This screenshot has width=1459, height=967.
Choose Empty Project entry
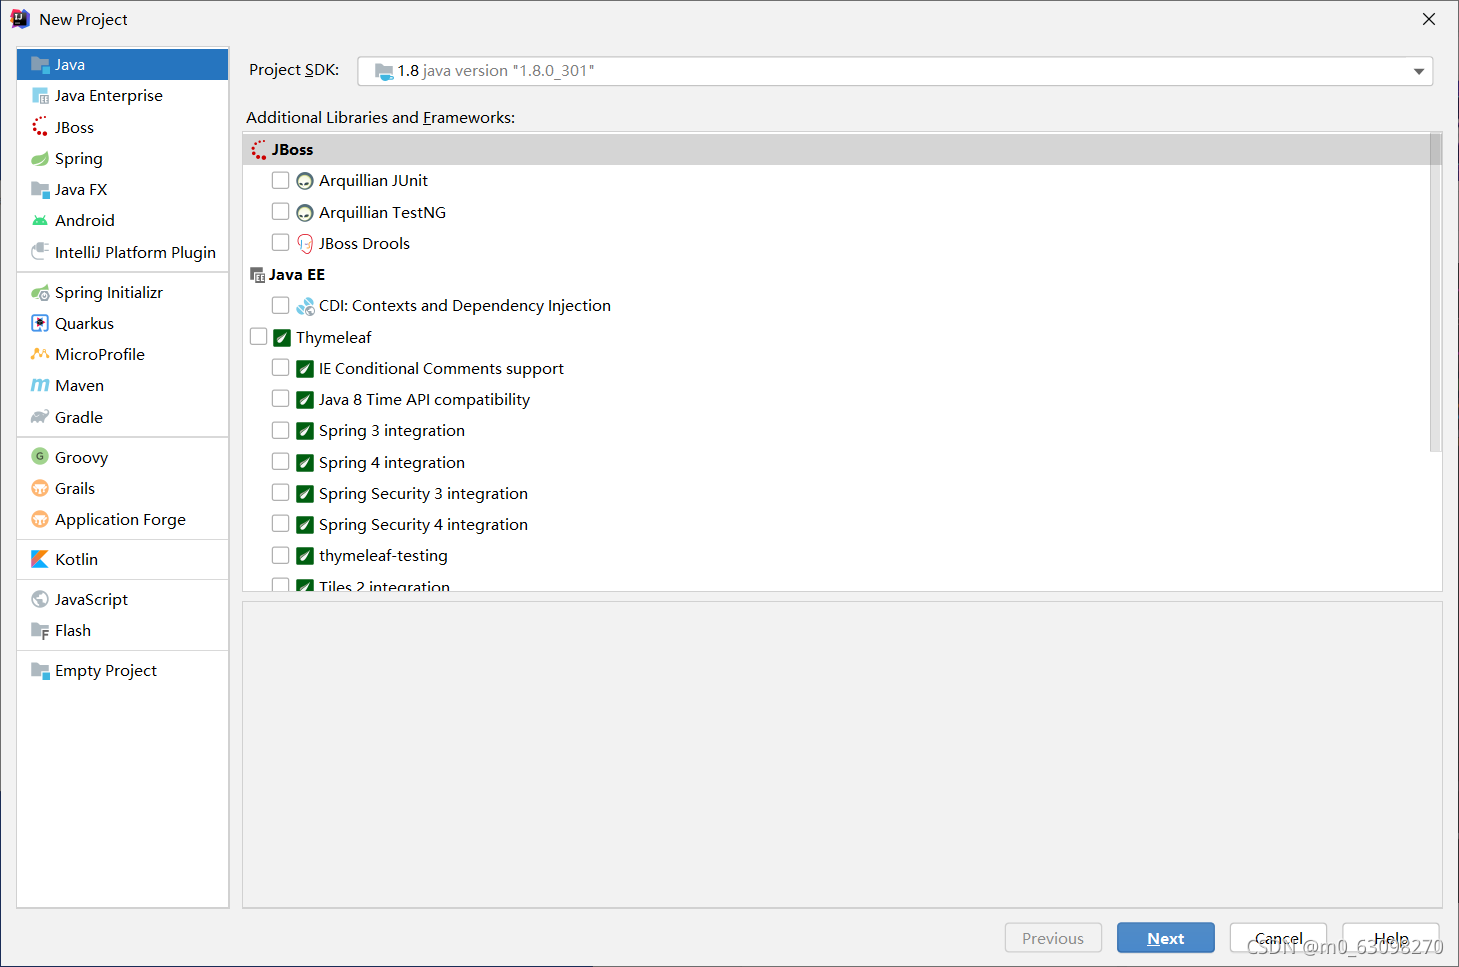click(106, 671)
